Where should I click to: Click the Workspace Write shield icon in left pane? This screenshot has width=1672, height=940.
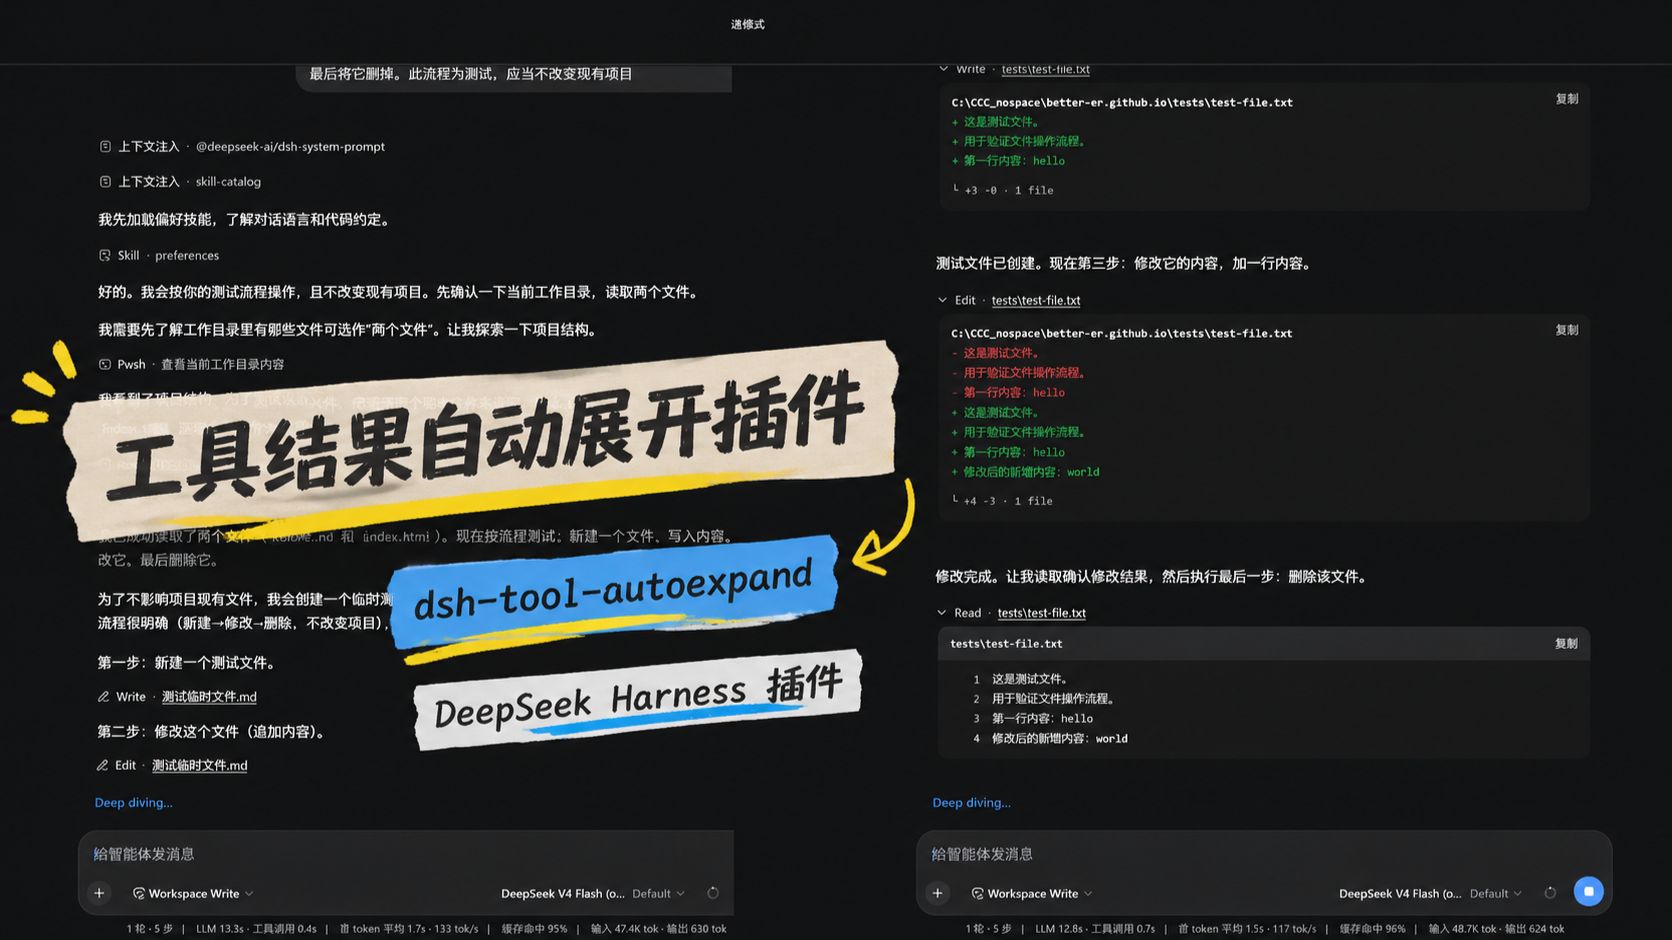(139, 893)
